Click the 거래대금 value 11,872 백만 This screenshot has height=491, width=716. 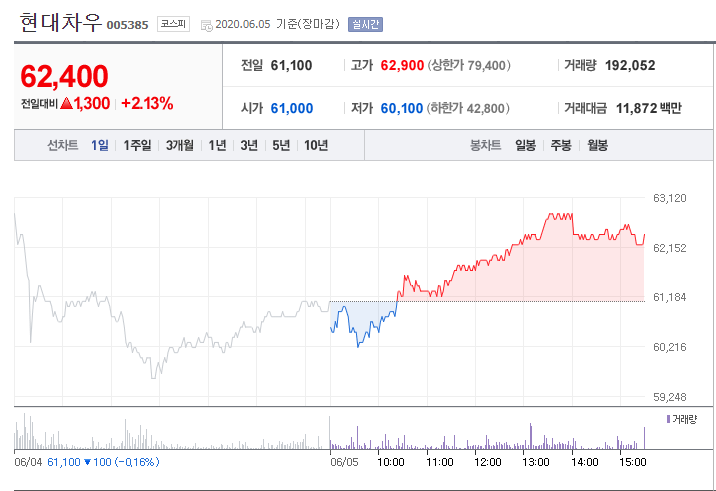point(648,108)
